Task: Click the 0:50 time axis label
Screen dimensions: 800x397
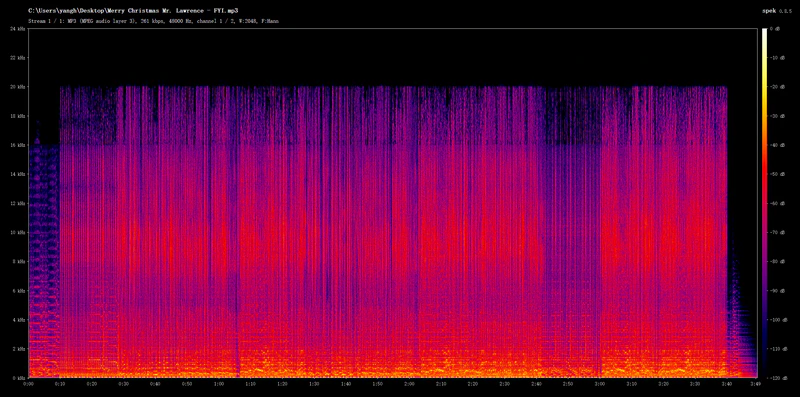Action: pos(187,383)
